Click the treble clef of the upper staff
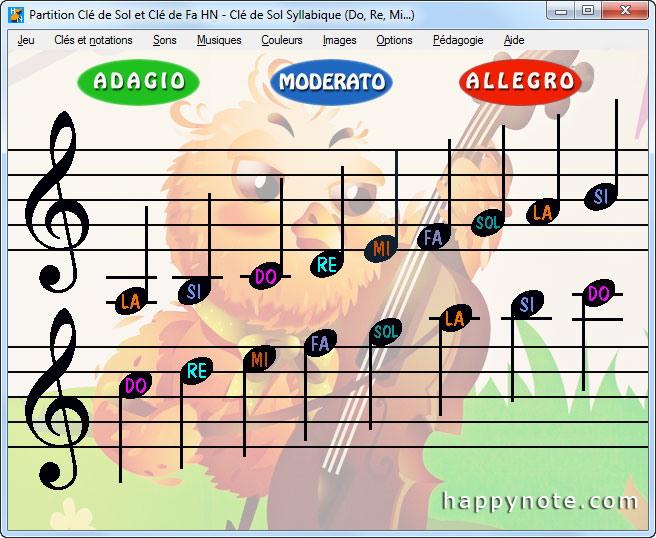The height and width of the screenshot is (538, 656). 57,202
